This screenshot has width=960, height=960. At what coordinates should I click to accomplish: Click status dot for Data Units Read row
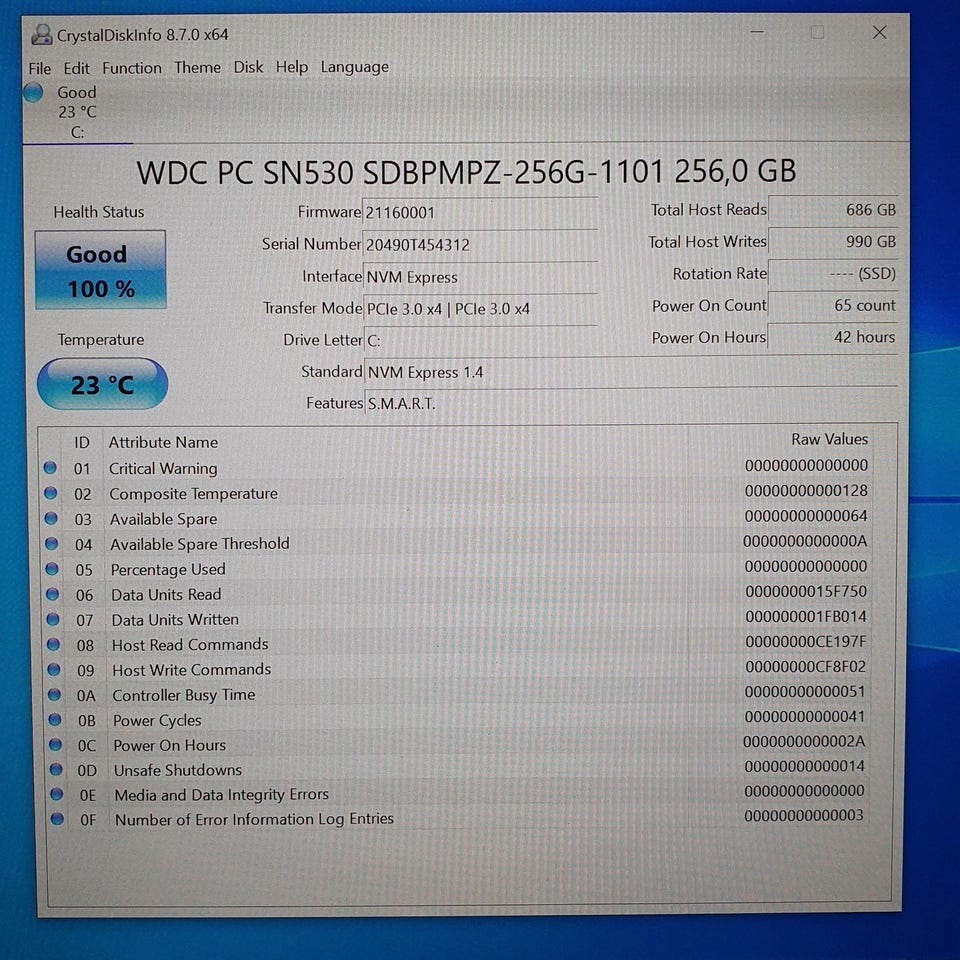pyautogui.click(x=53, y=594)
